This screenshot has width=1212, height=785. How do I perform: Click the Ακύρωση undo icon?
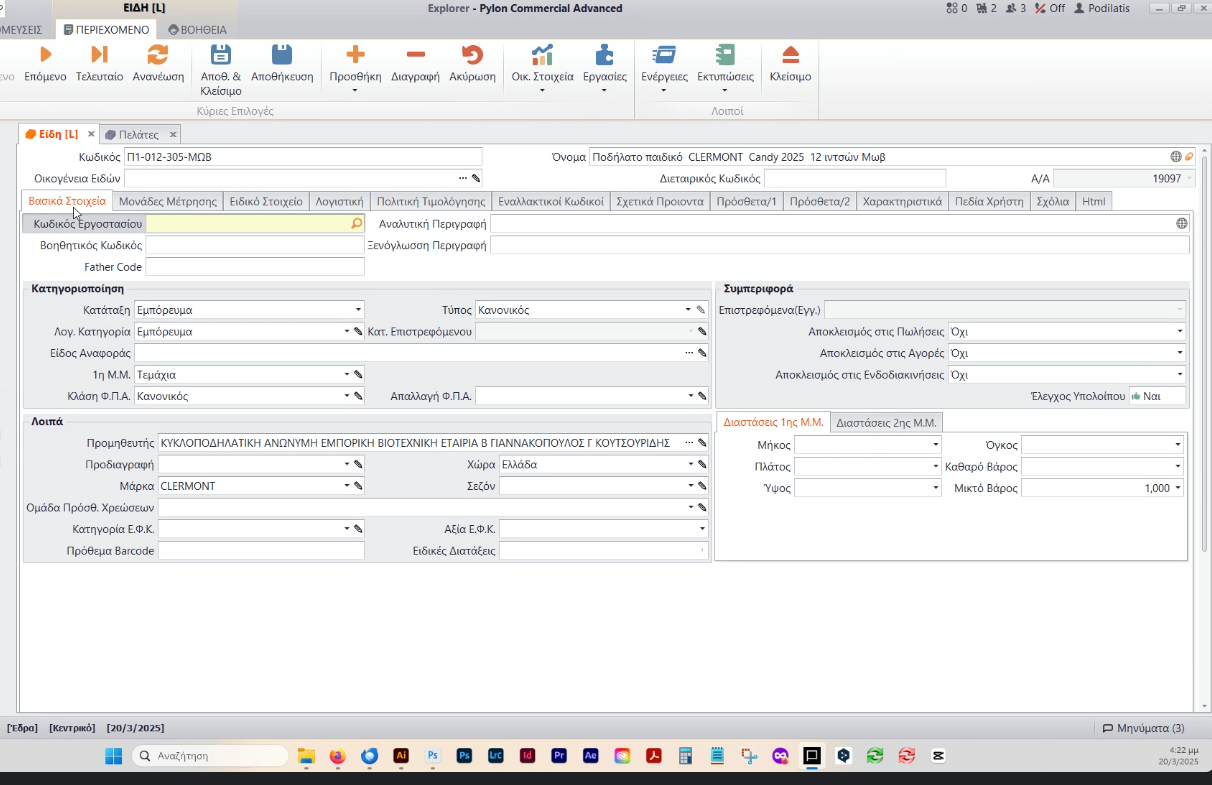point(472,55)
